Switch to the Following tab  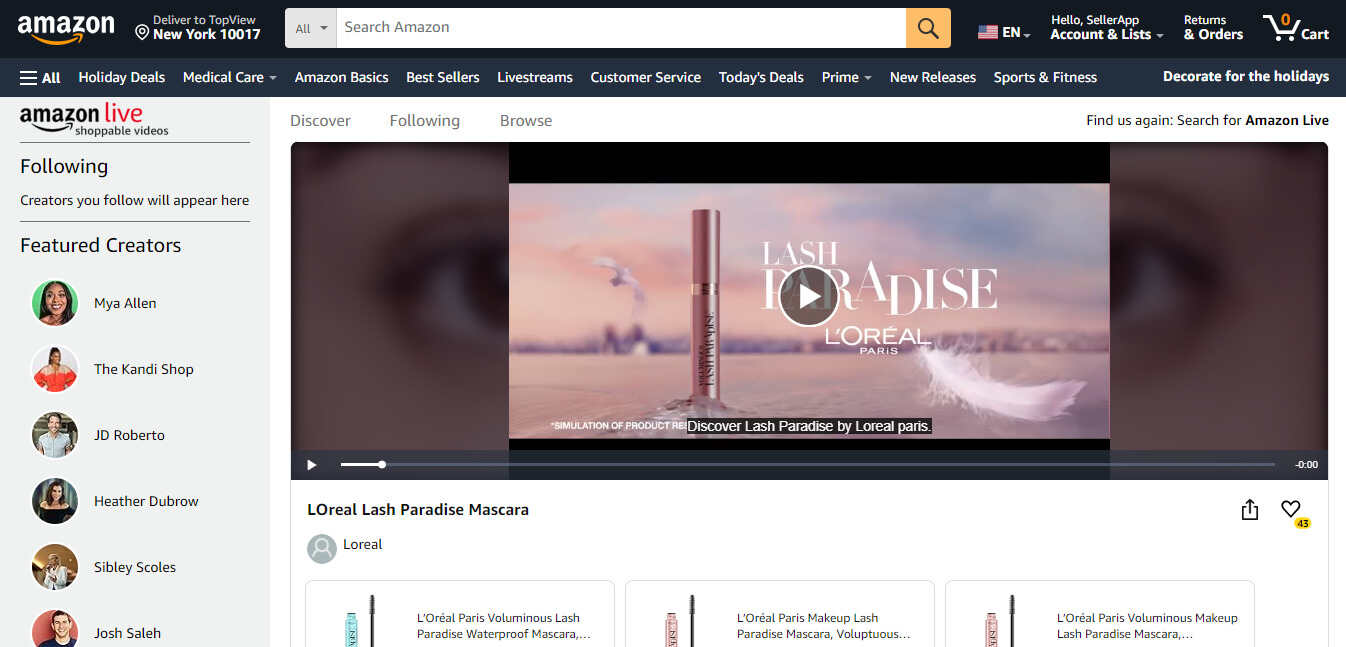click(x=424, y=120)
